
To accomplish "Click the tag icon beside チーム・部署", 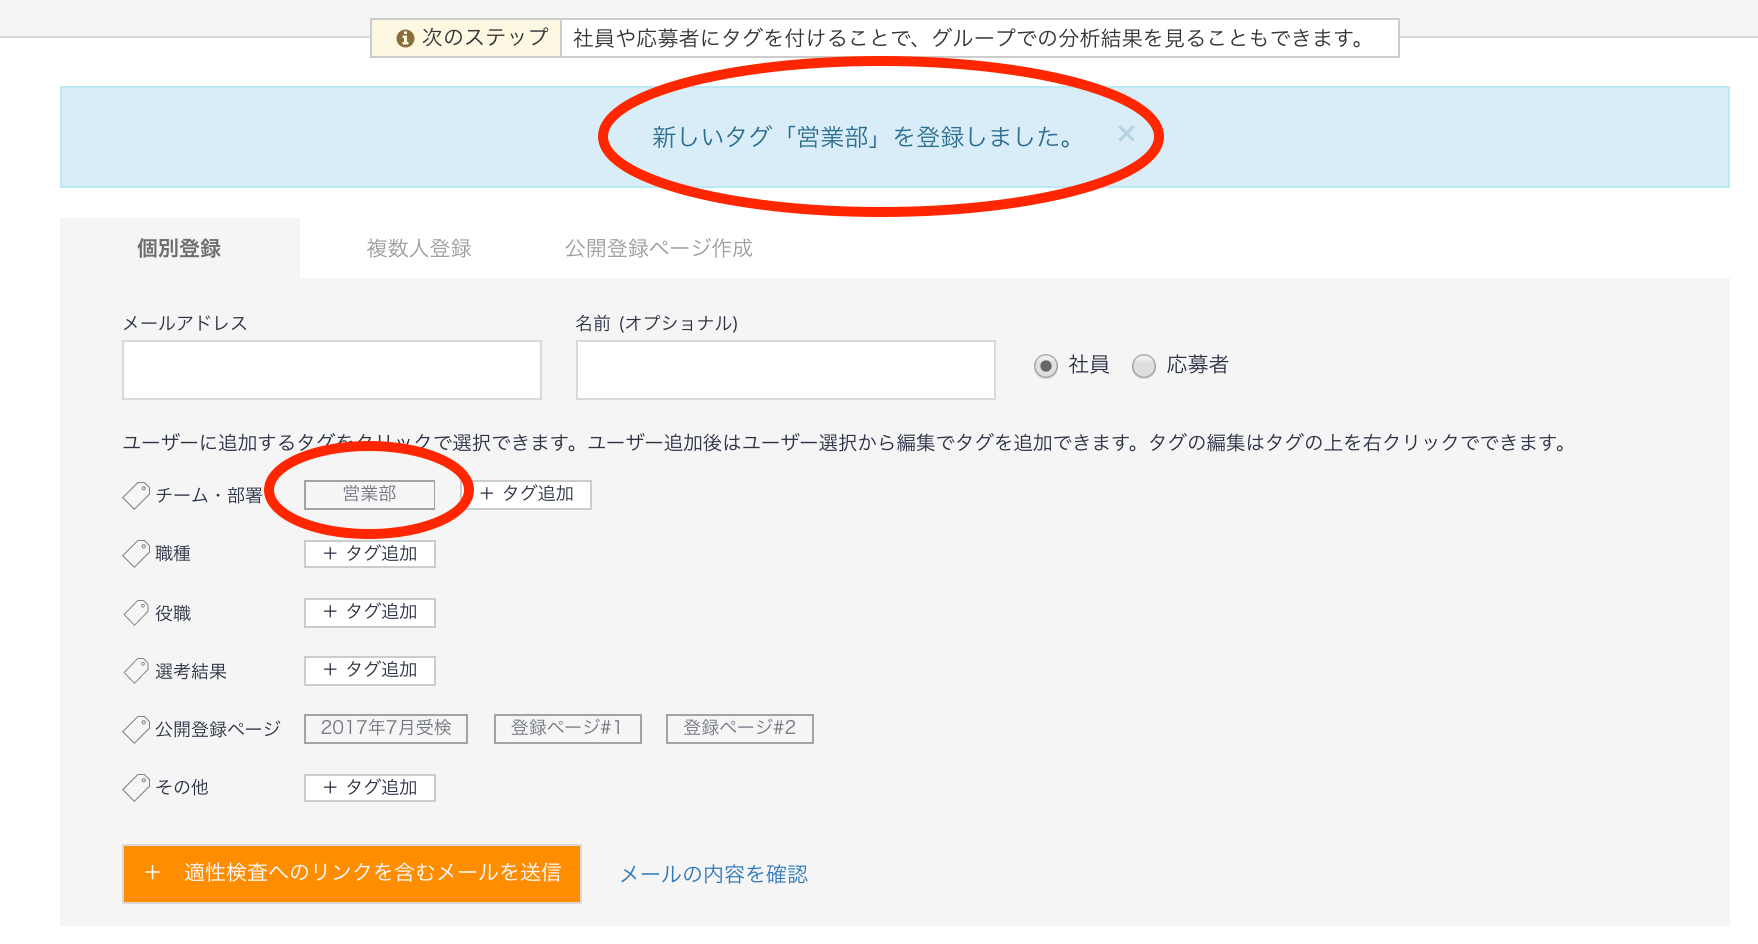I will coord(135,496).
